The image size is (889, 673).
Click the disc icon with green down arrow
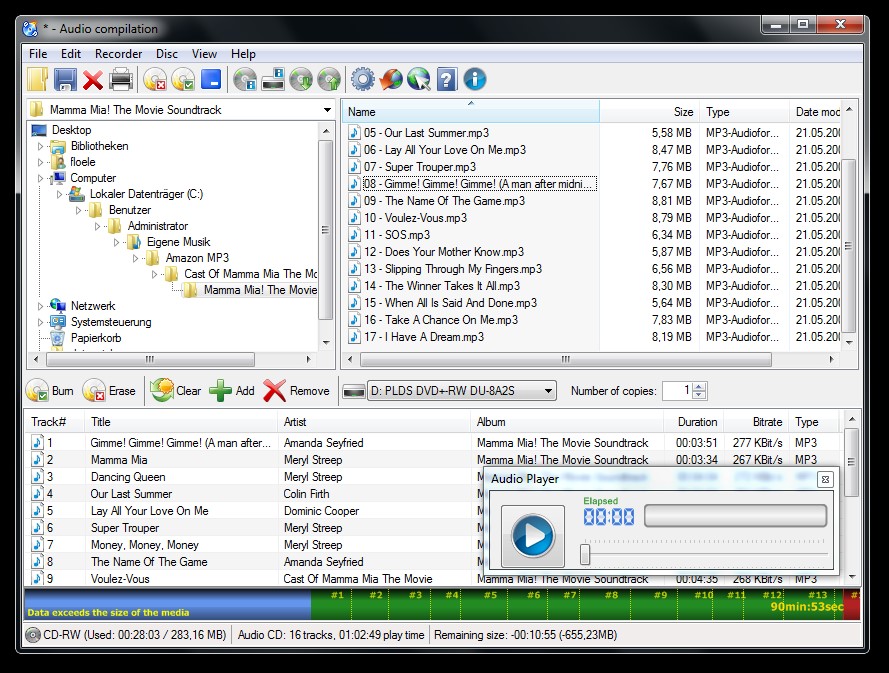click(301, 79)
